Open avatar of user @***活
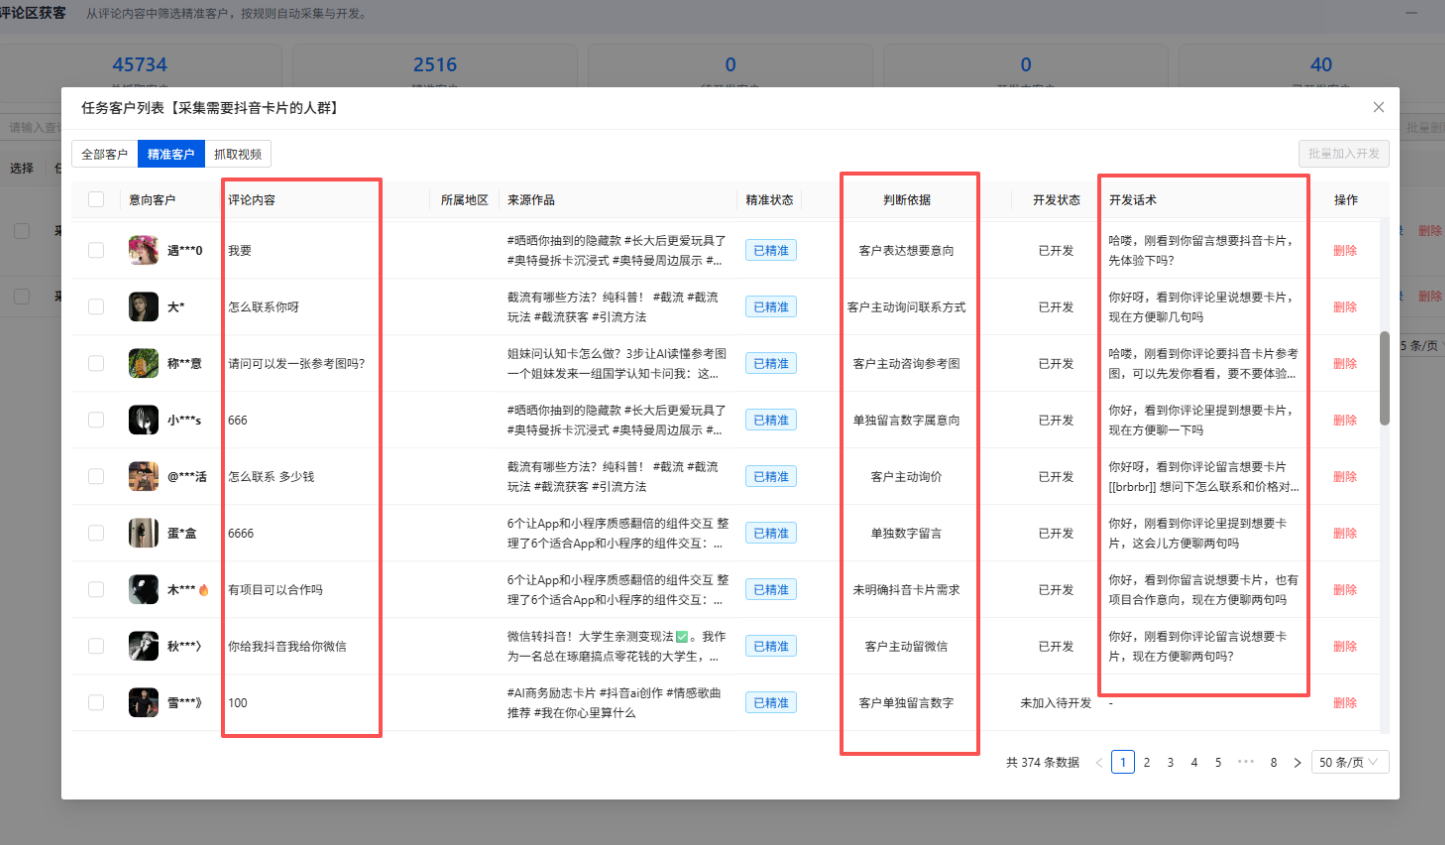 pos(143,476)
